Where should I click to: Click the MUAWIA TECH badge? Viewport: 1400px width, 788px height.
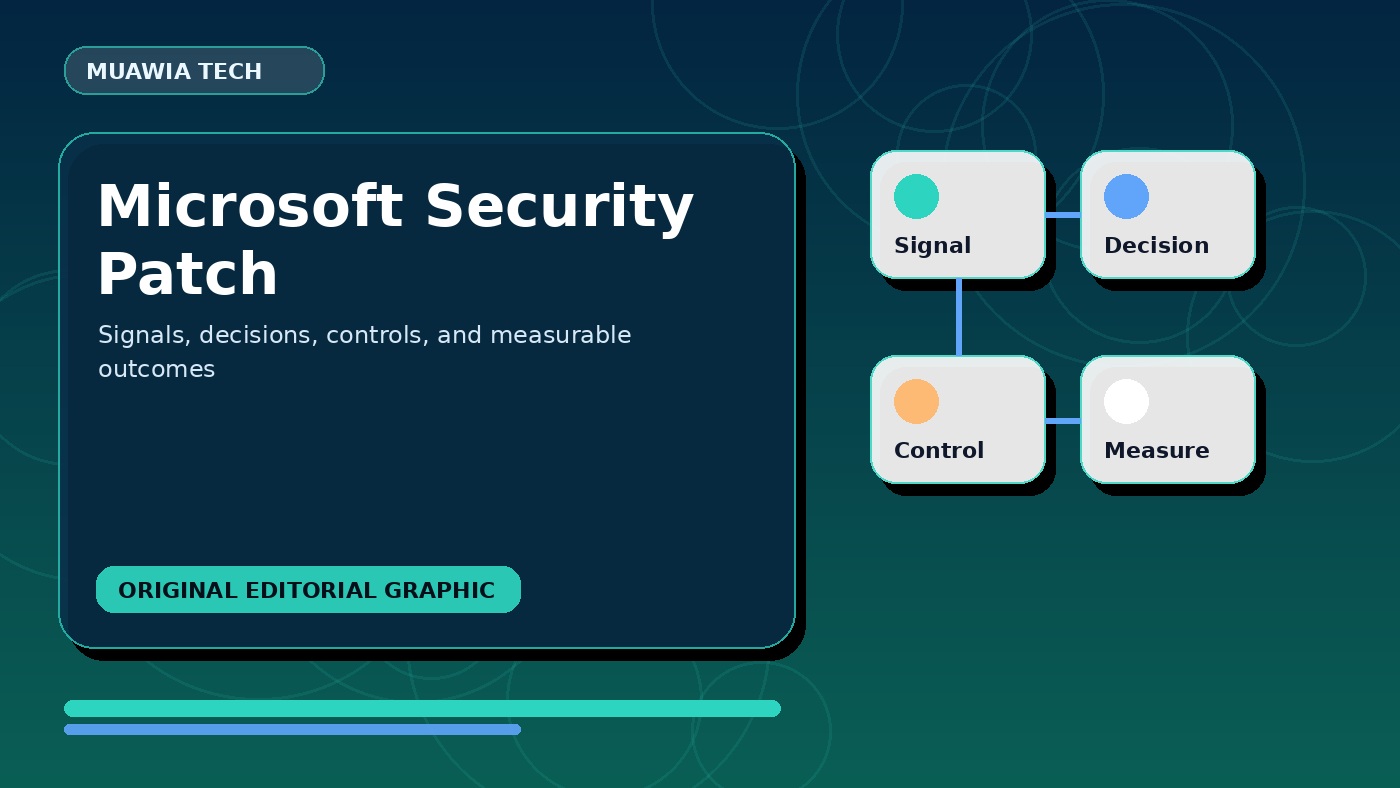pyautogui.click(x=194, y=71)
